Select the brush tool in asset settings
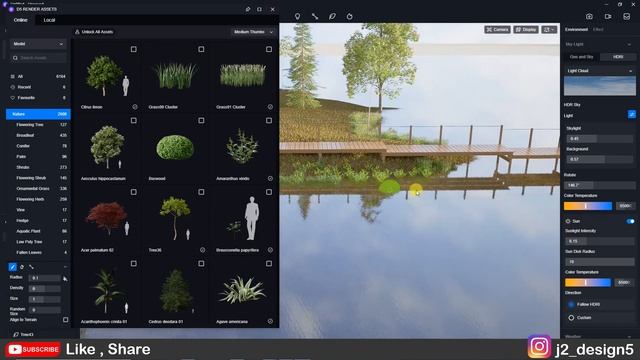This screenshot has width=640, height=360. 12,267
